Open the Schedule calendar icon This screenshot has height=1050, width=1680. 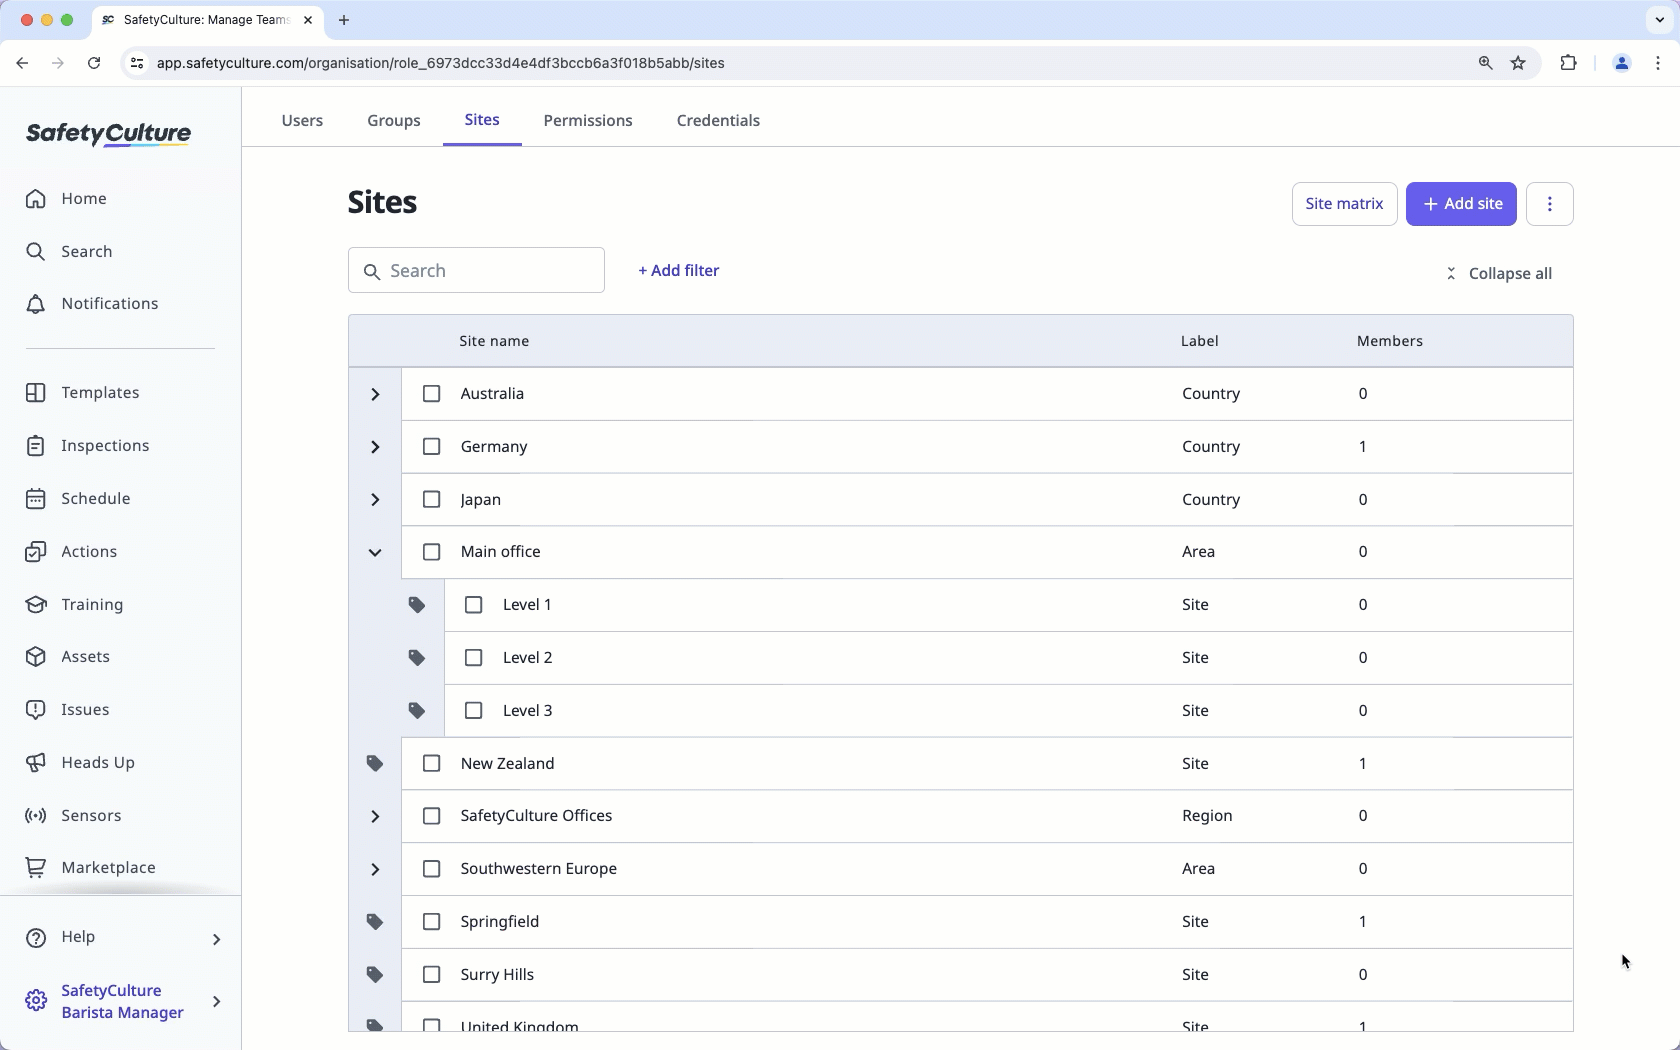(35, 499)
